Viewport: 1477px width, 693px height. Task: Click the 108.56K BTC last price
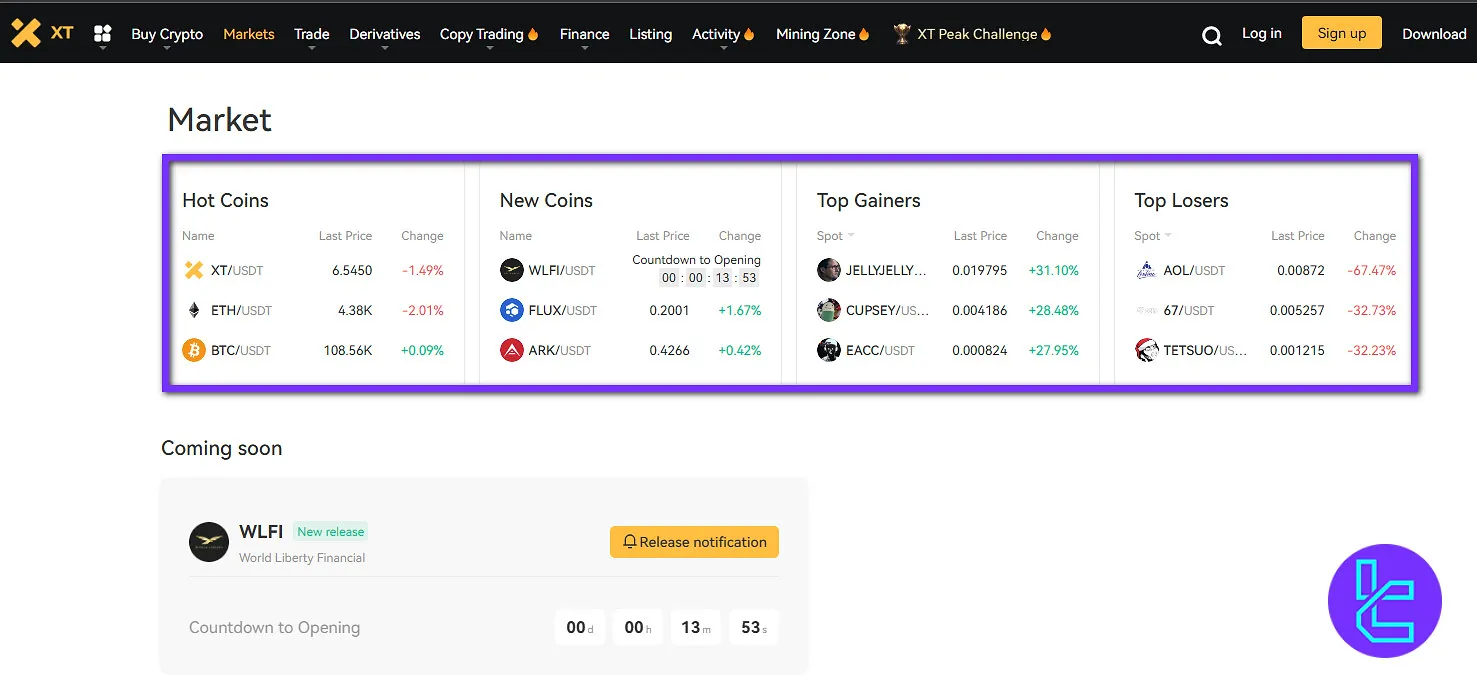[x=348, y=350]
